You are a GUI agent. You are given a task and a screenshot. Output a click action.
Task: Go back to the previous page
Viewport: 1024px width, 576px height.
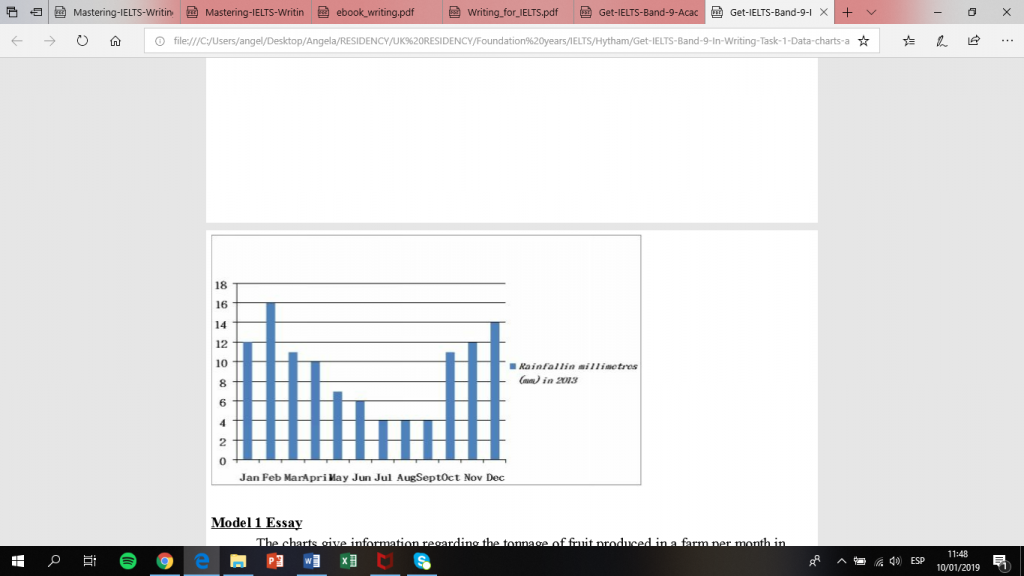coord(15,42)
